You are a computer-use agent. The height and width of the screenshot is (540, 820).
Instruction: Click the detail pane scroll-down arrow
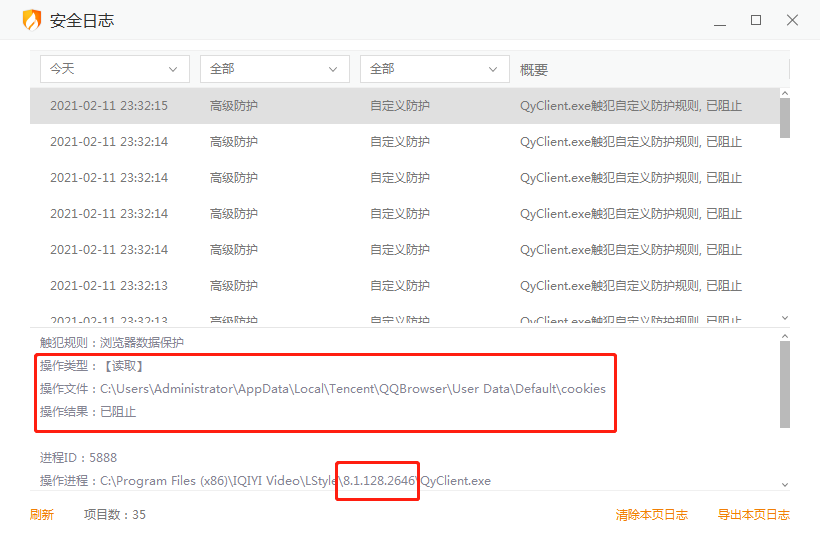(x=785, y=484)
